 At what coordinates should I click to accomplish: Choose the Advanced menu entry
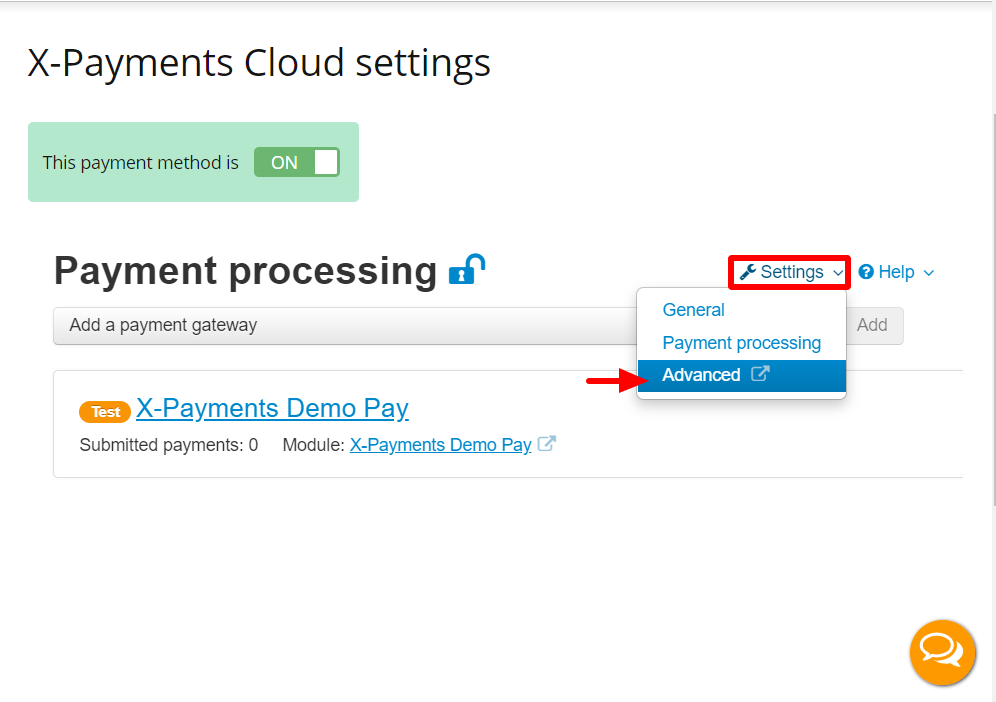(741, 375)
